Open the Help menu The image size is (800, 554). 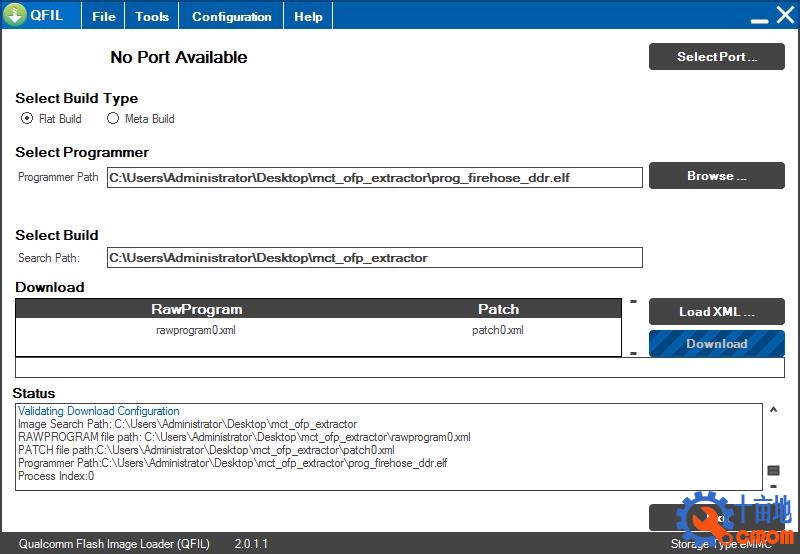[x=308, y=17]
